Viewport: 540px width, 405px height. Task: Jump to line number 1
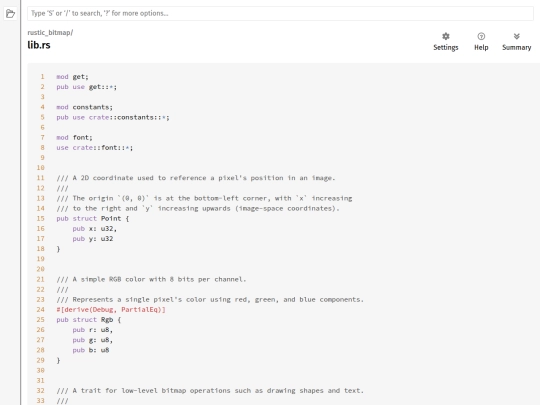coord(42,77)
